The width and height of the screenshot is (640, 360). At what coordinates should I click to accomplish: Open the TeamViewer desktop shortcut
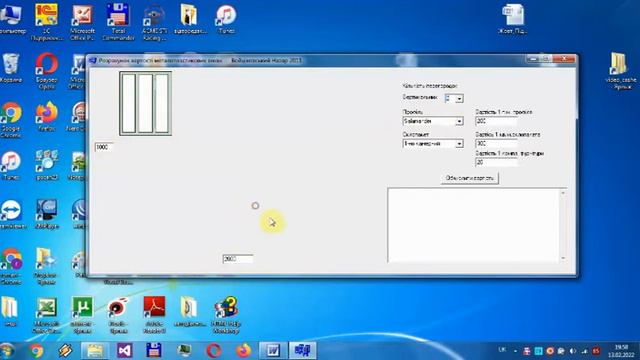tap(11, 214)
